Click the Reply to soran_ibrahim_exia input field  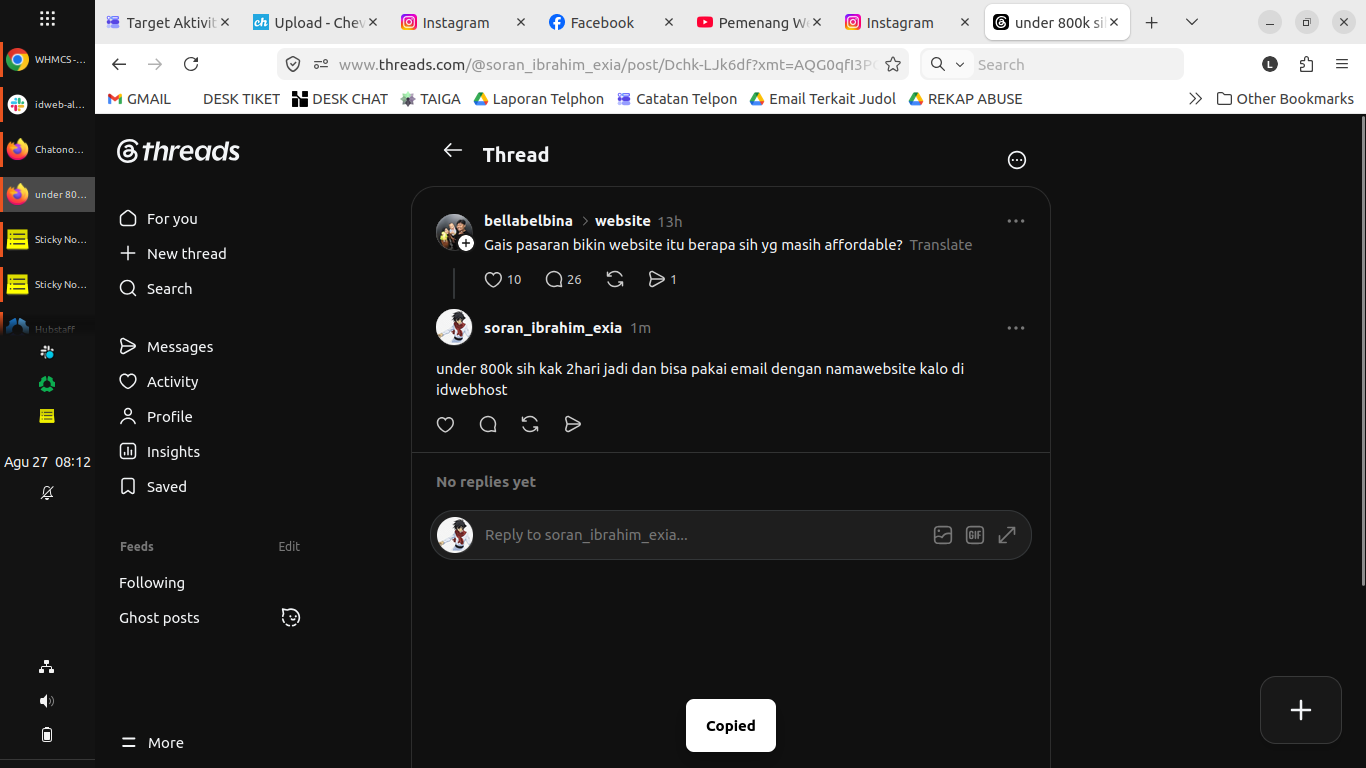click(700, 535)
